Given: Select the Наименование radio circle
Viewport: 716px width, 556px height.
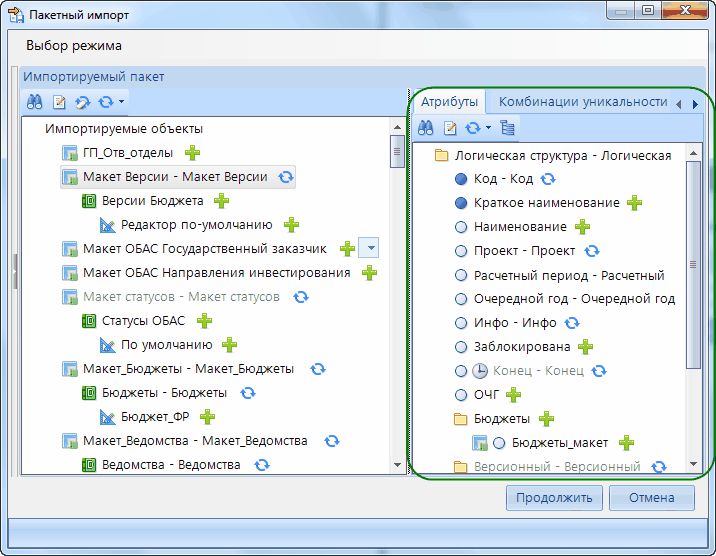Looking at the screenshot, I should (461, 227).
